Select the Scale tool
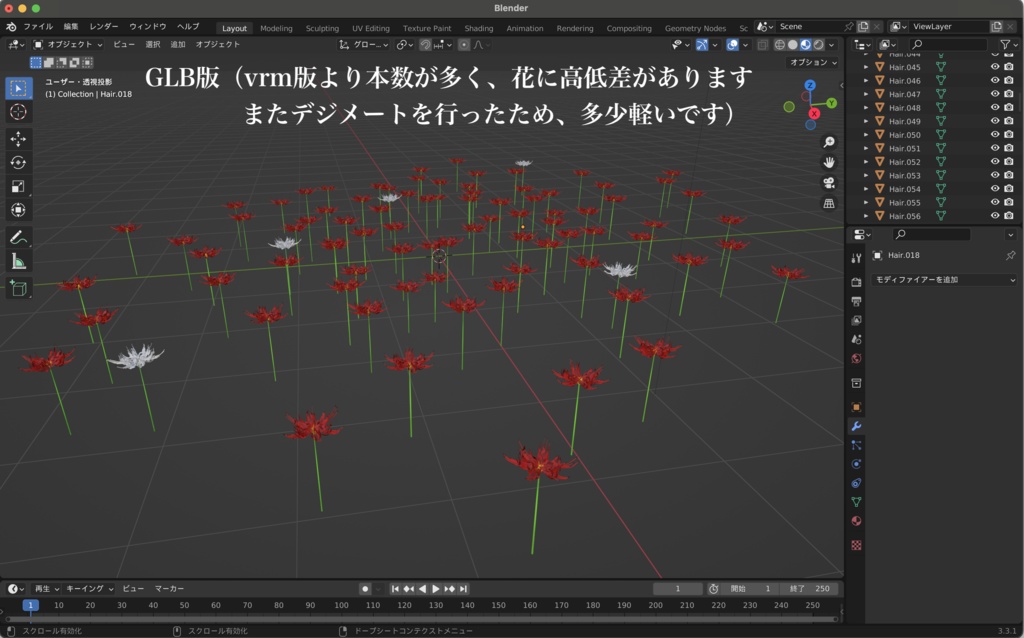Image resolution: width=1024 pixels, height=638 pixels. tap(18, 187)
